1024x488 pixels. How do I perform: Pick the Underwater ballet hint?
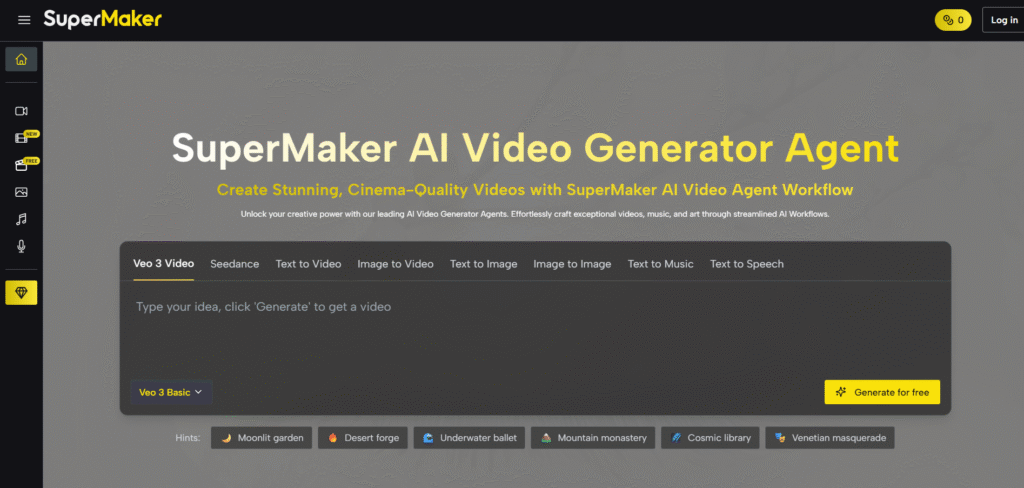(469, 438)
